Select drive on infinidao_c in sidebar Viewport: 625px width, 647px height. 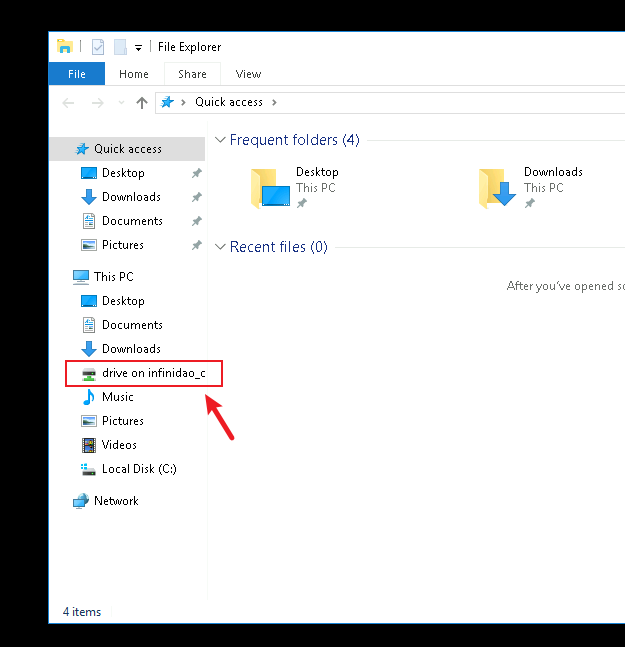pyautogui.click(x=153, y=373)
